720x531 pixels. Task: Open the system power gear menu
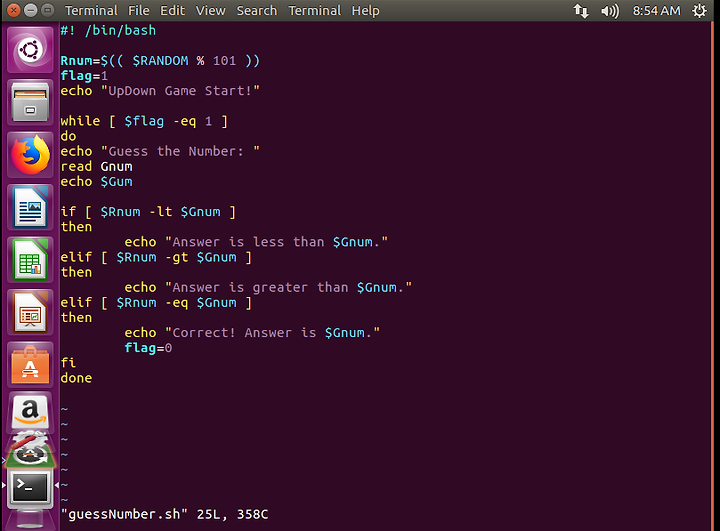(699, 10)
